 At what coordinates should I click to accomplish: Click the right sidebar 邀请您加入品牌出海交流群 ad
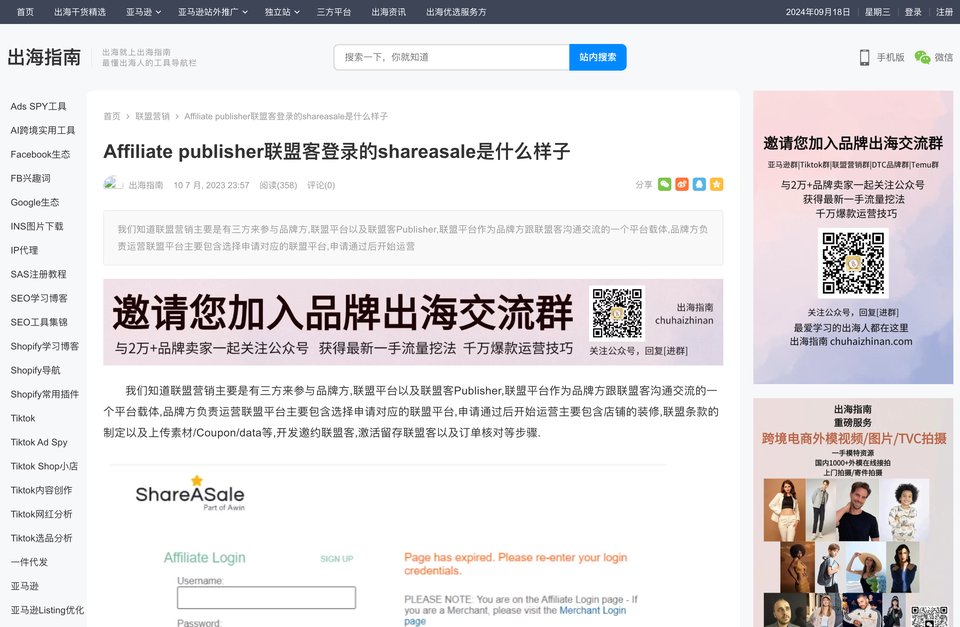pos(853,238)
